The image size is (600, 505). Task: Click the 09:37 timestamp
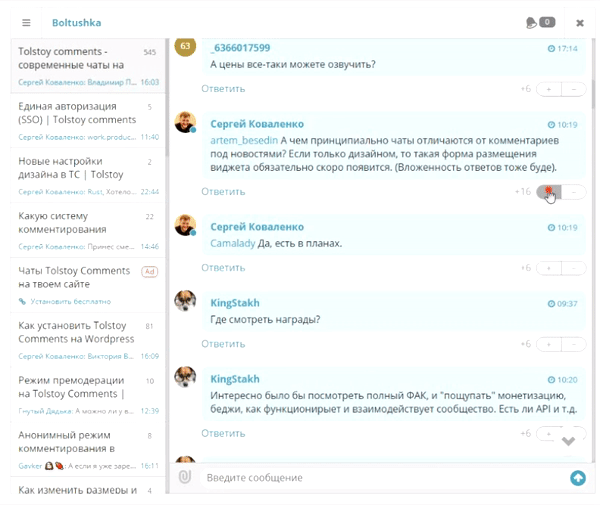[562, 304]
